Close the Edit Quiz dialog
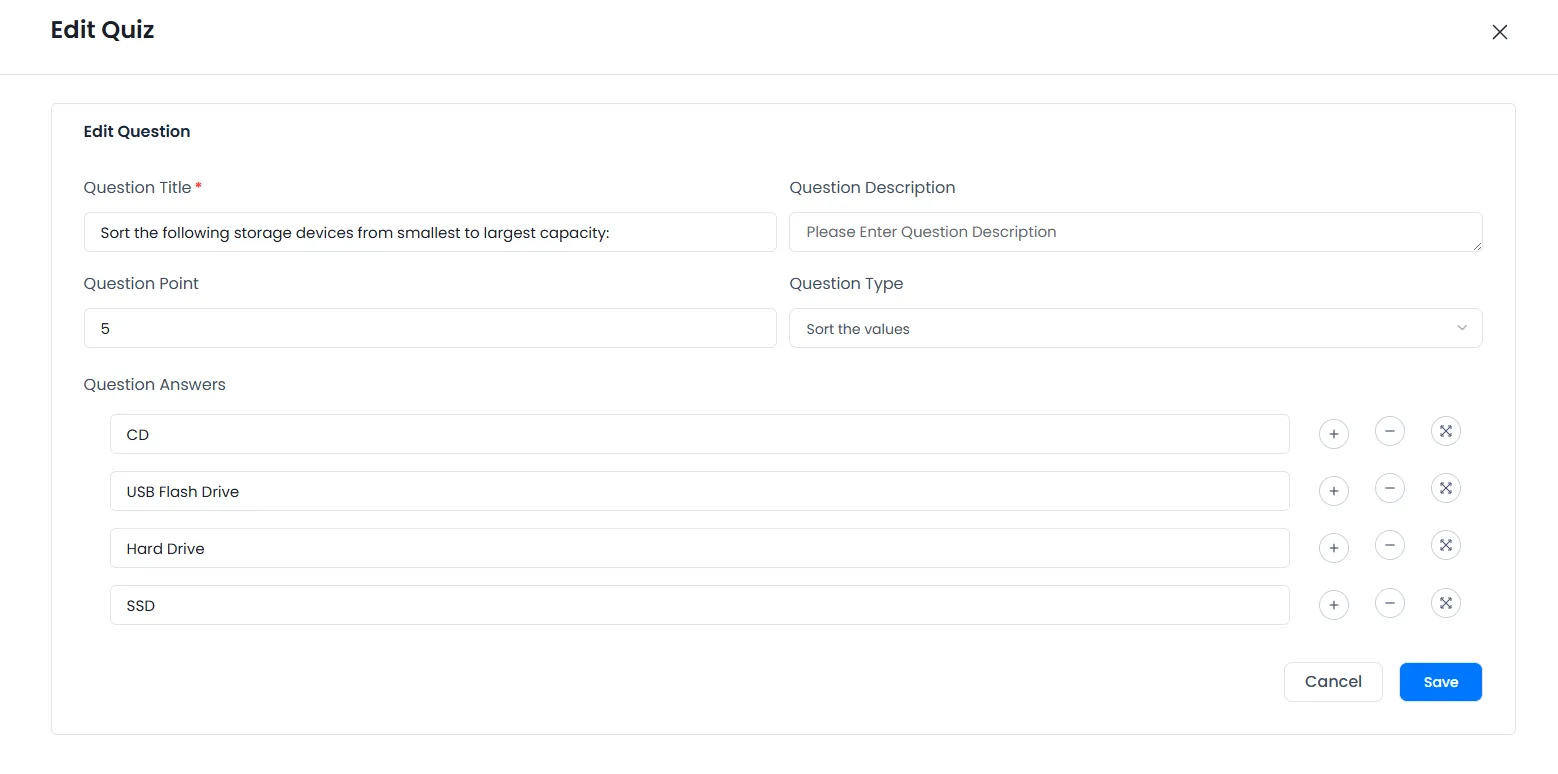The image size is (1558, 774). pos(1499,31)
